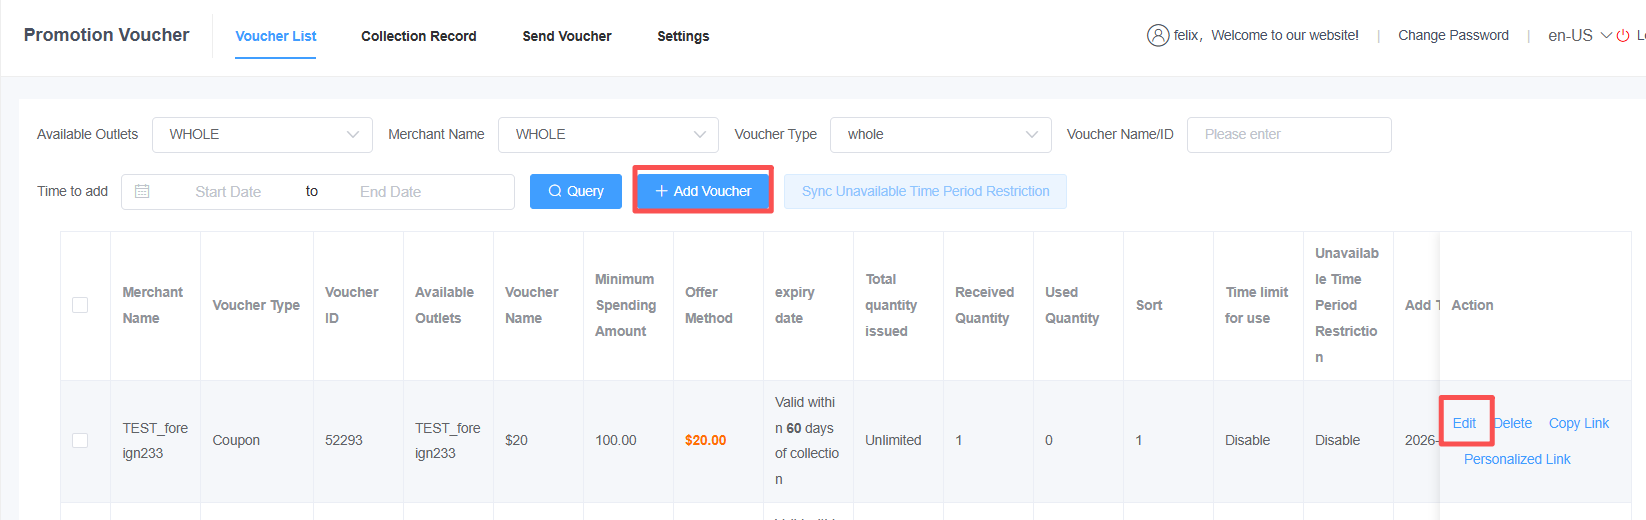This screenshot has width=1646, height=520.
Task: Copy Link for the $20 voucher
Action: pos(1578,423)
